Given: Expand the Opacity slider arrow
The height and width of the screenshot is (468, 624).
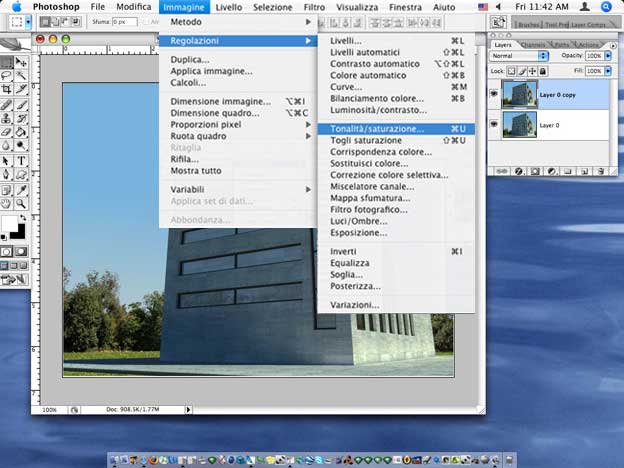Looking at the screenshot, I should point(609,56).
